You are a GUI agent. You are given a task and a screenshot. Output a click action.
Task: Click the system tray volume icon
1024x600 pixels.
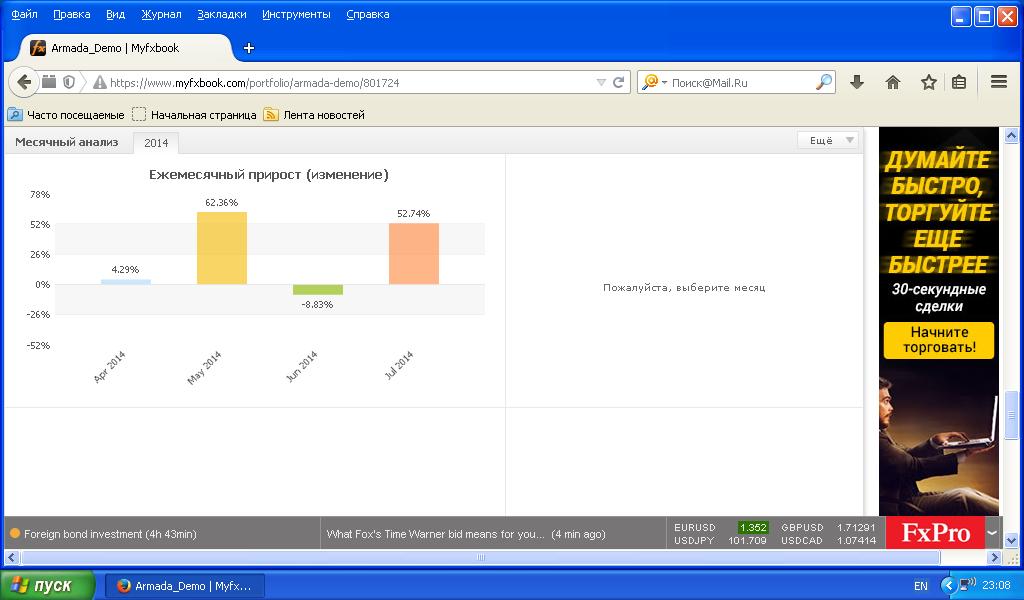[x=967, y=584]
